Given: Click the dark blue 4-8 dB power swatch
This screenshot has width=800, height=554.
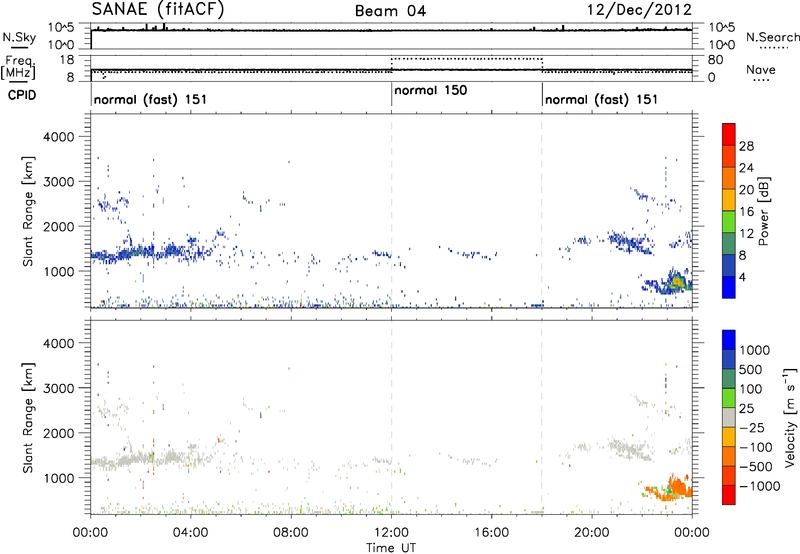Looking at the screenshot, I should tap(729, 265).
